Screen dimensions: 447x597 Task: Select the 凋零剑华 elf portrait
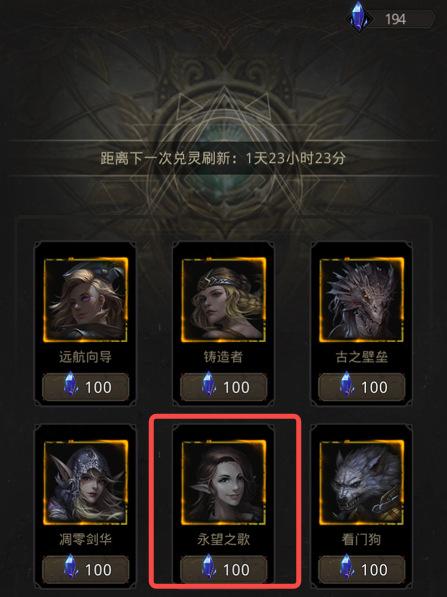[85, 482]
